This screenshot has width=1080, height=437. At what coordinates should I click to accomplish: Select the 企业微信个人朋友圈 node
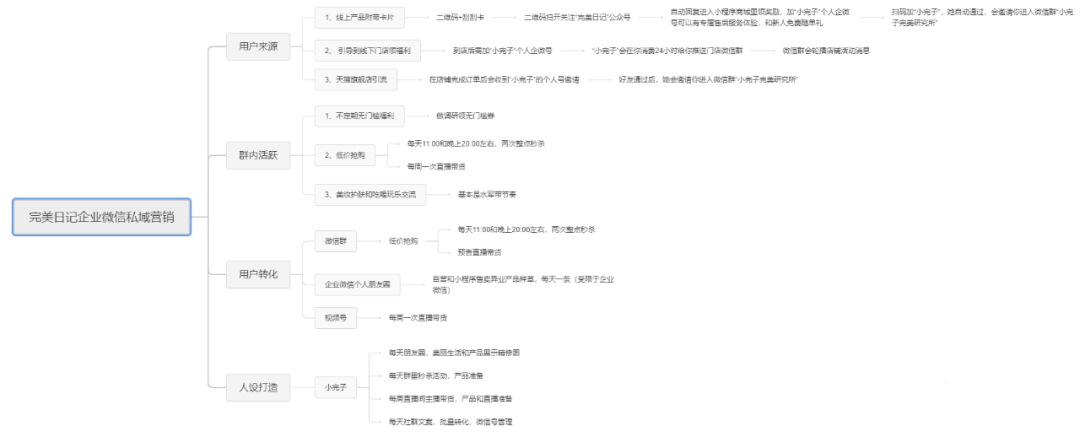point(357,285)
